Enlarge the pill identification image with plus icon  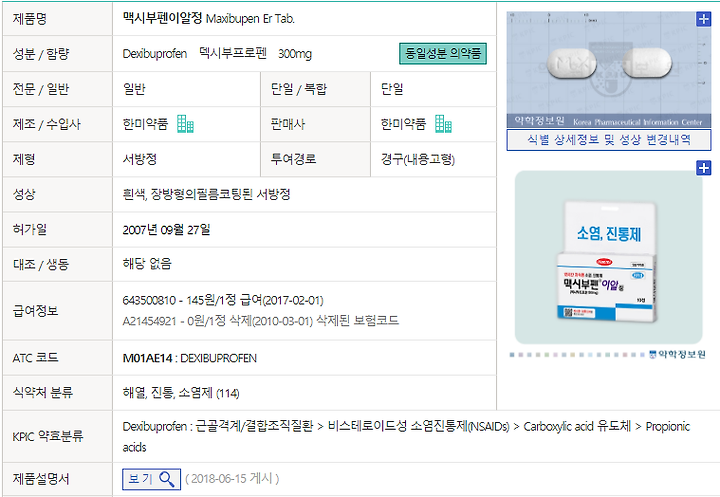click(703, 19)
